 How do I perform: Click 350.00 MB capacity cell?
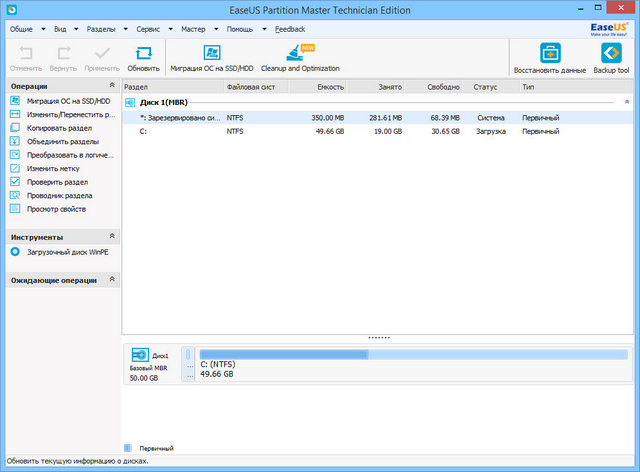(x=328, y=118)
